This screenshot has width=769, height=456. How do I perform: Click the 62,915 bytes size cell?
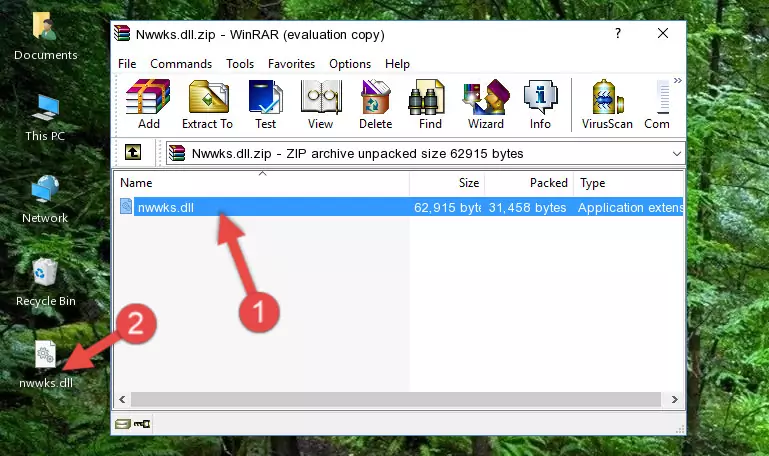(x=447, y=207)
